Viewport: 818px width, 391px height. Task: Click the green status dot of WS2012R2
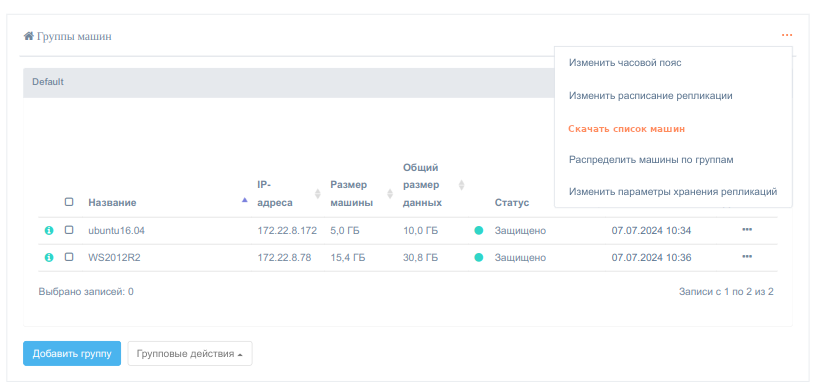click(x=478, y=257)
